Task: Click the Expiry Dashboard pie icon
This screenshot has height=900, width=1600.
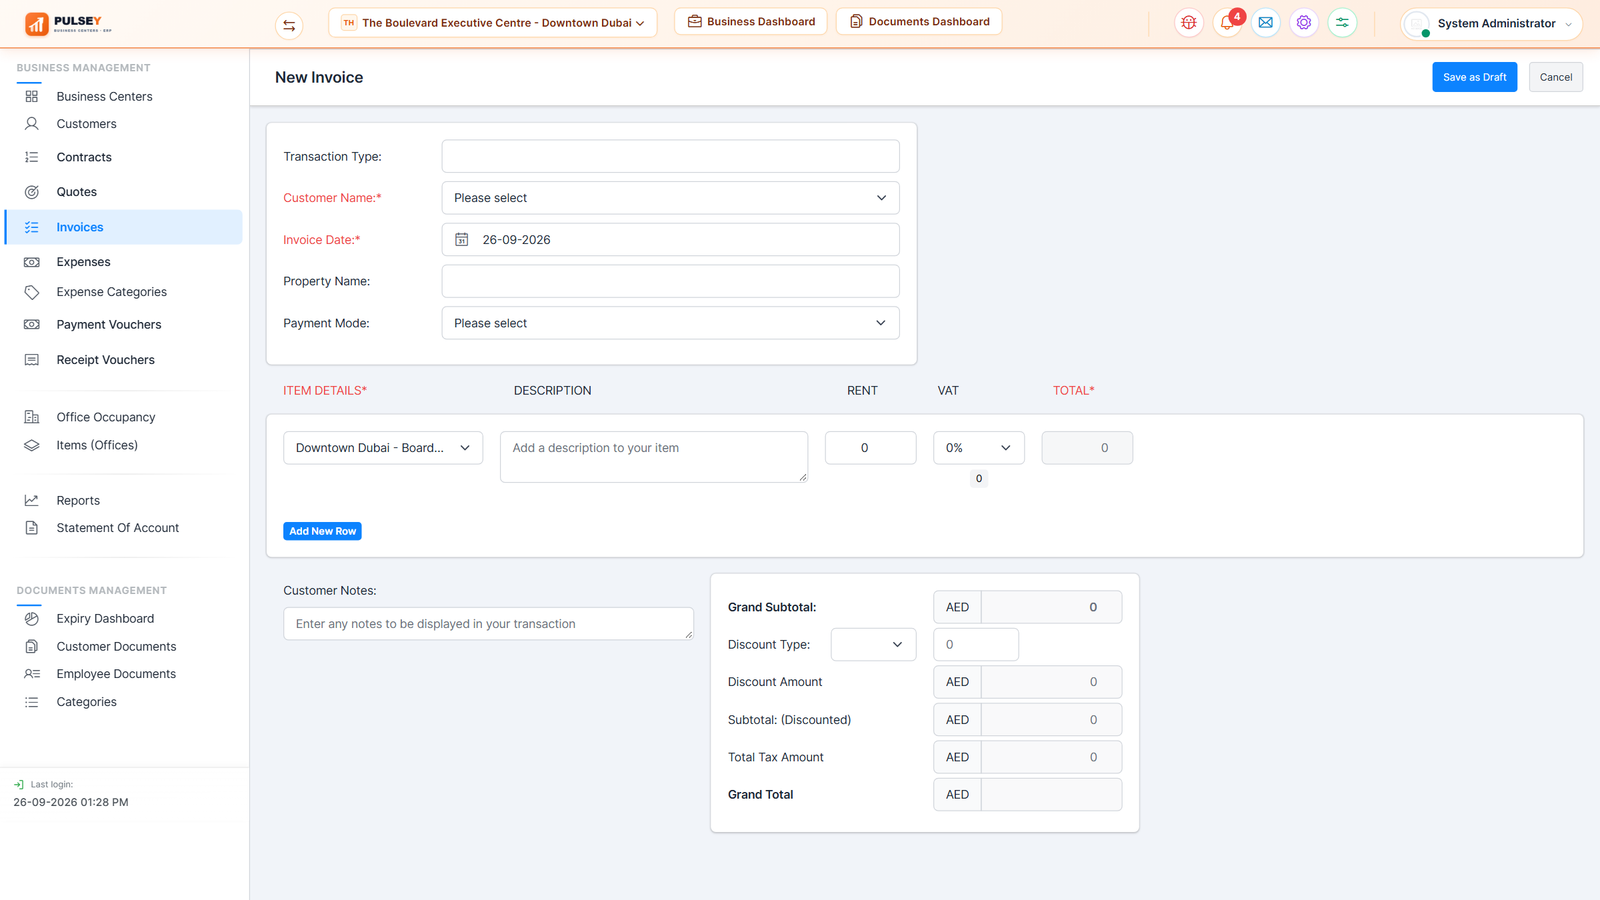Action: coord(32,619)
